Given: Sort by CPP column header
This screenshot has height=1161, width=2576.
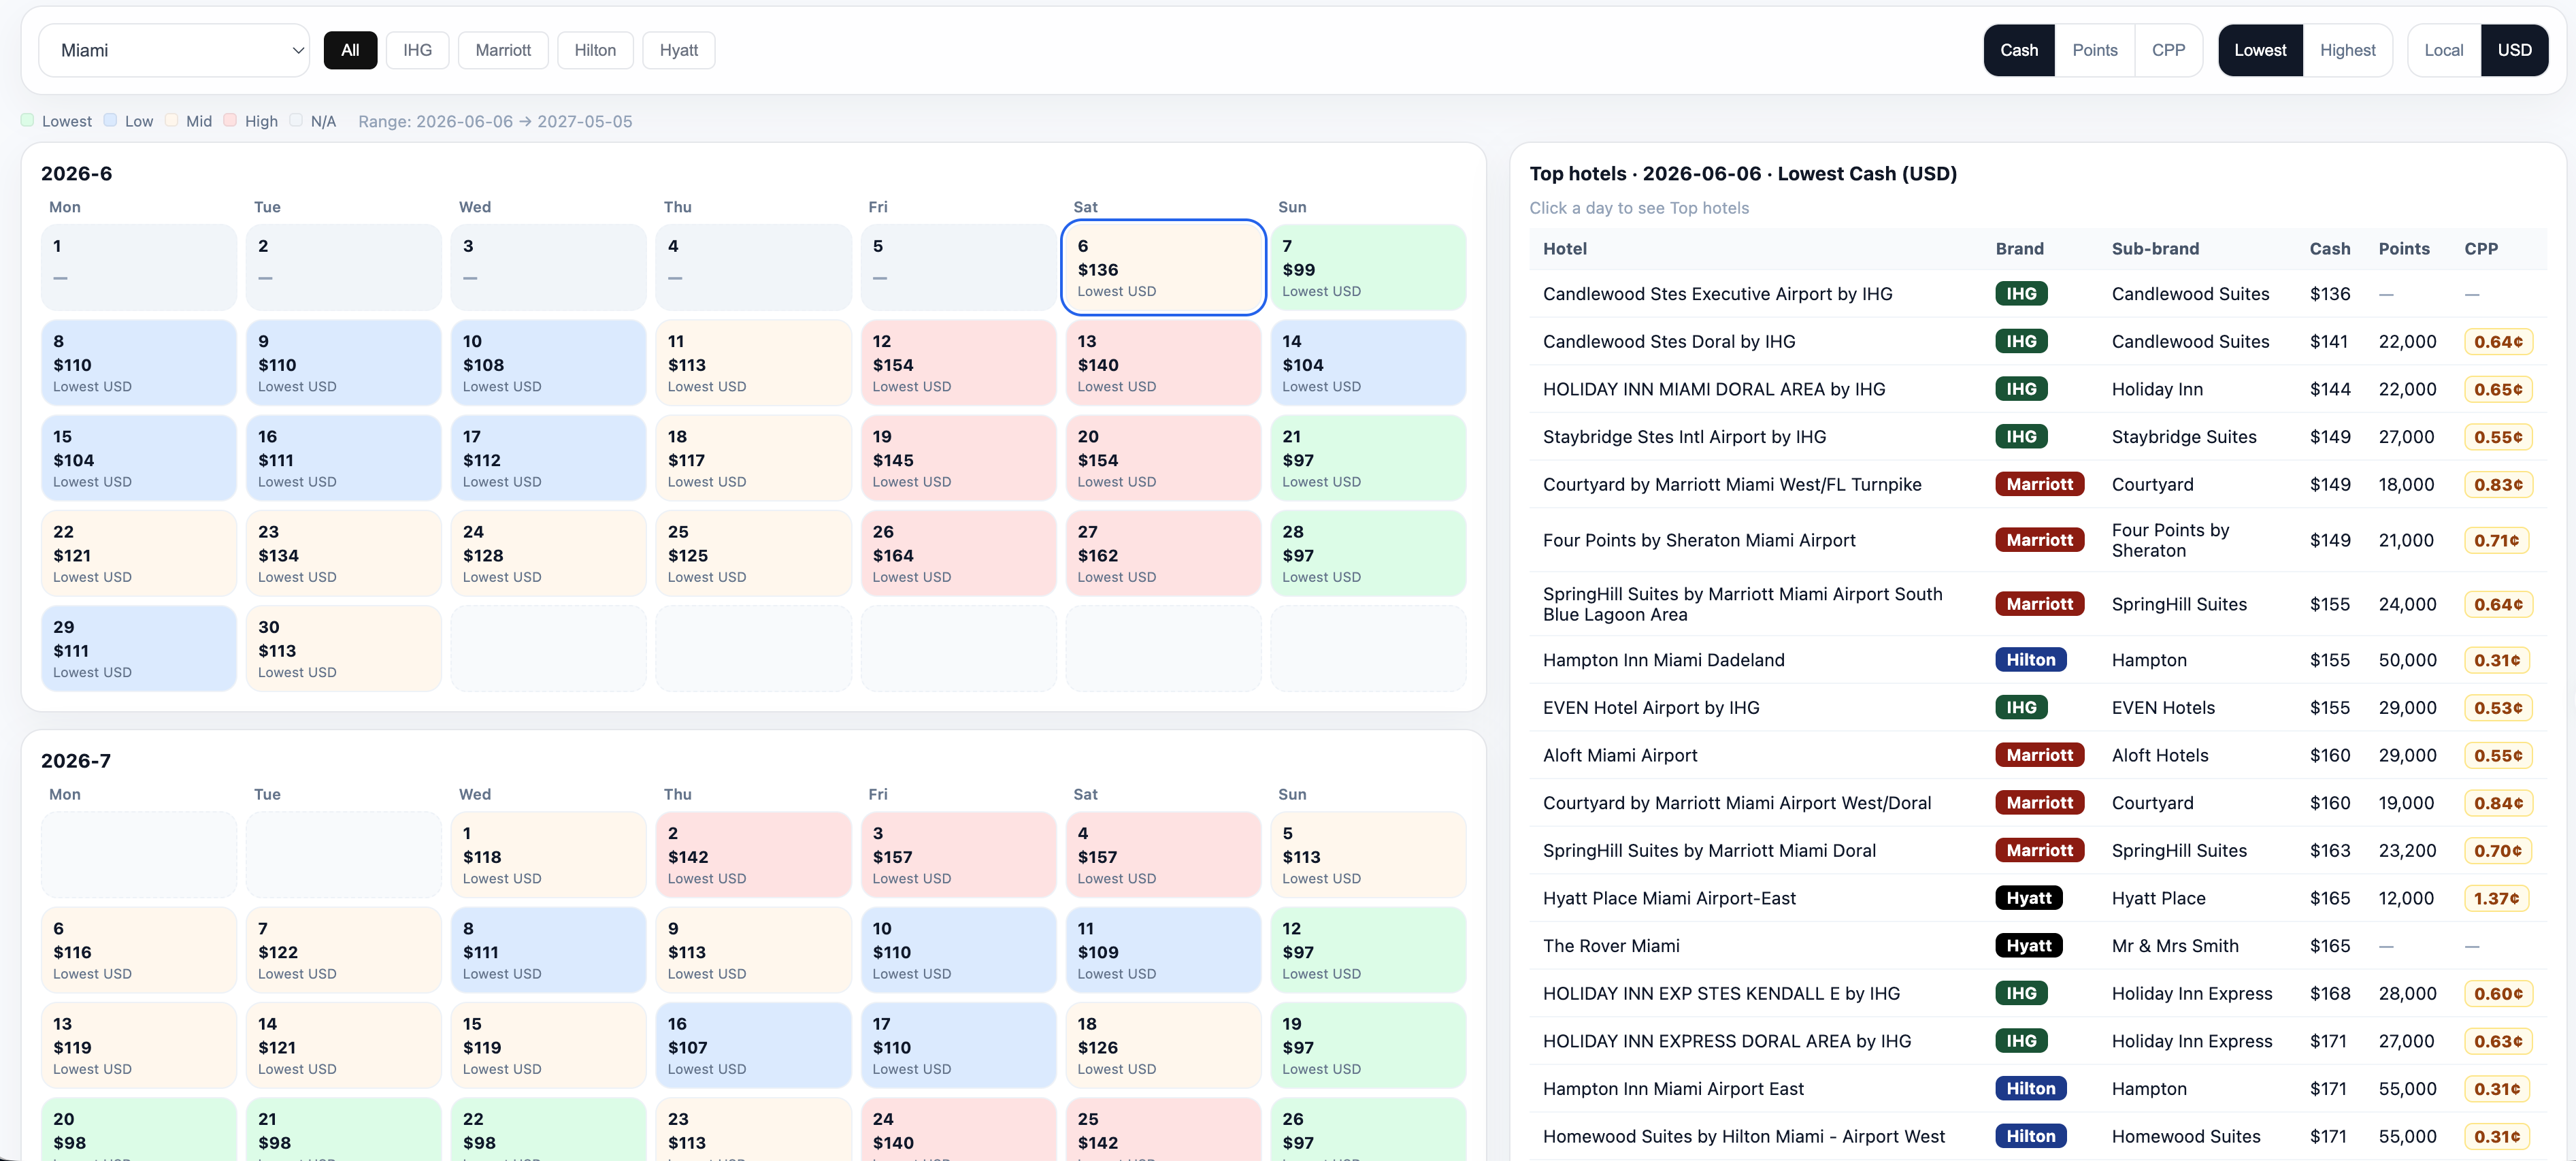Looking at the screenshot, I should pos(2480,249).
